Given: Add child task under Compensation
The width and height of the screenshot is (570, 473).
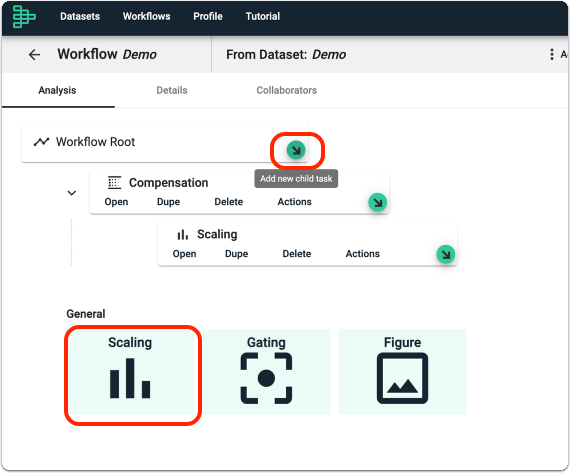Looking at the screenshot, I should tap(377, 202).
